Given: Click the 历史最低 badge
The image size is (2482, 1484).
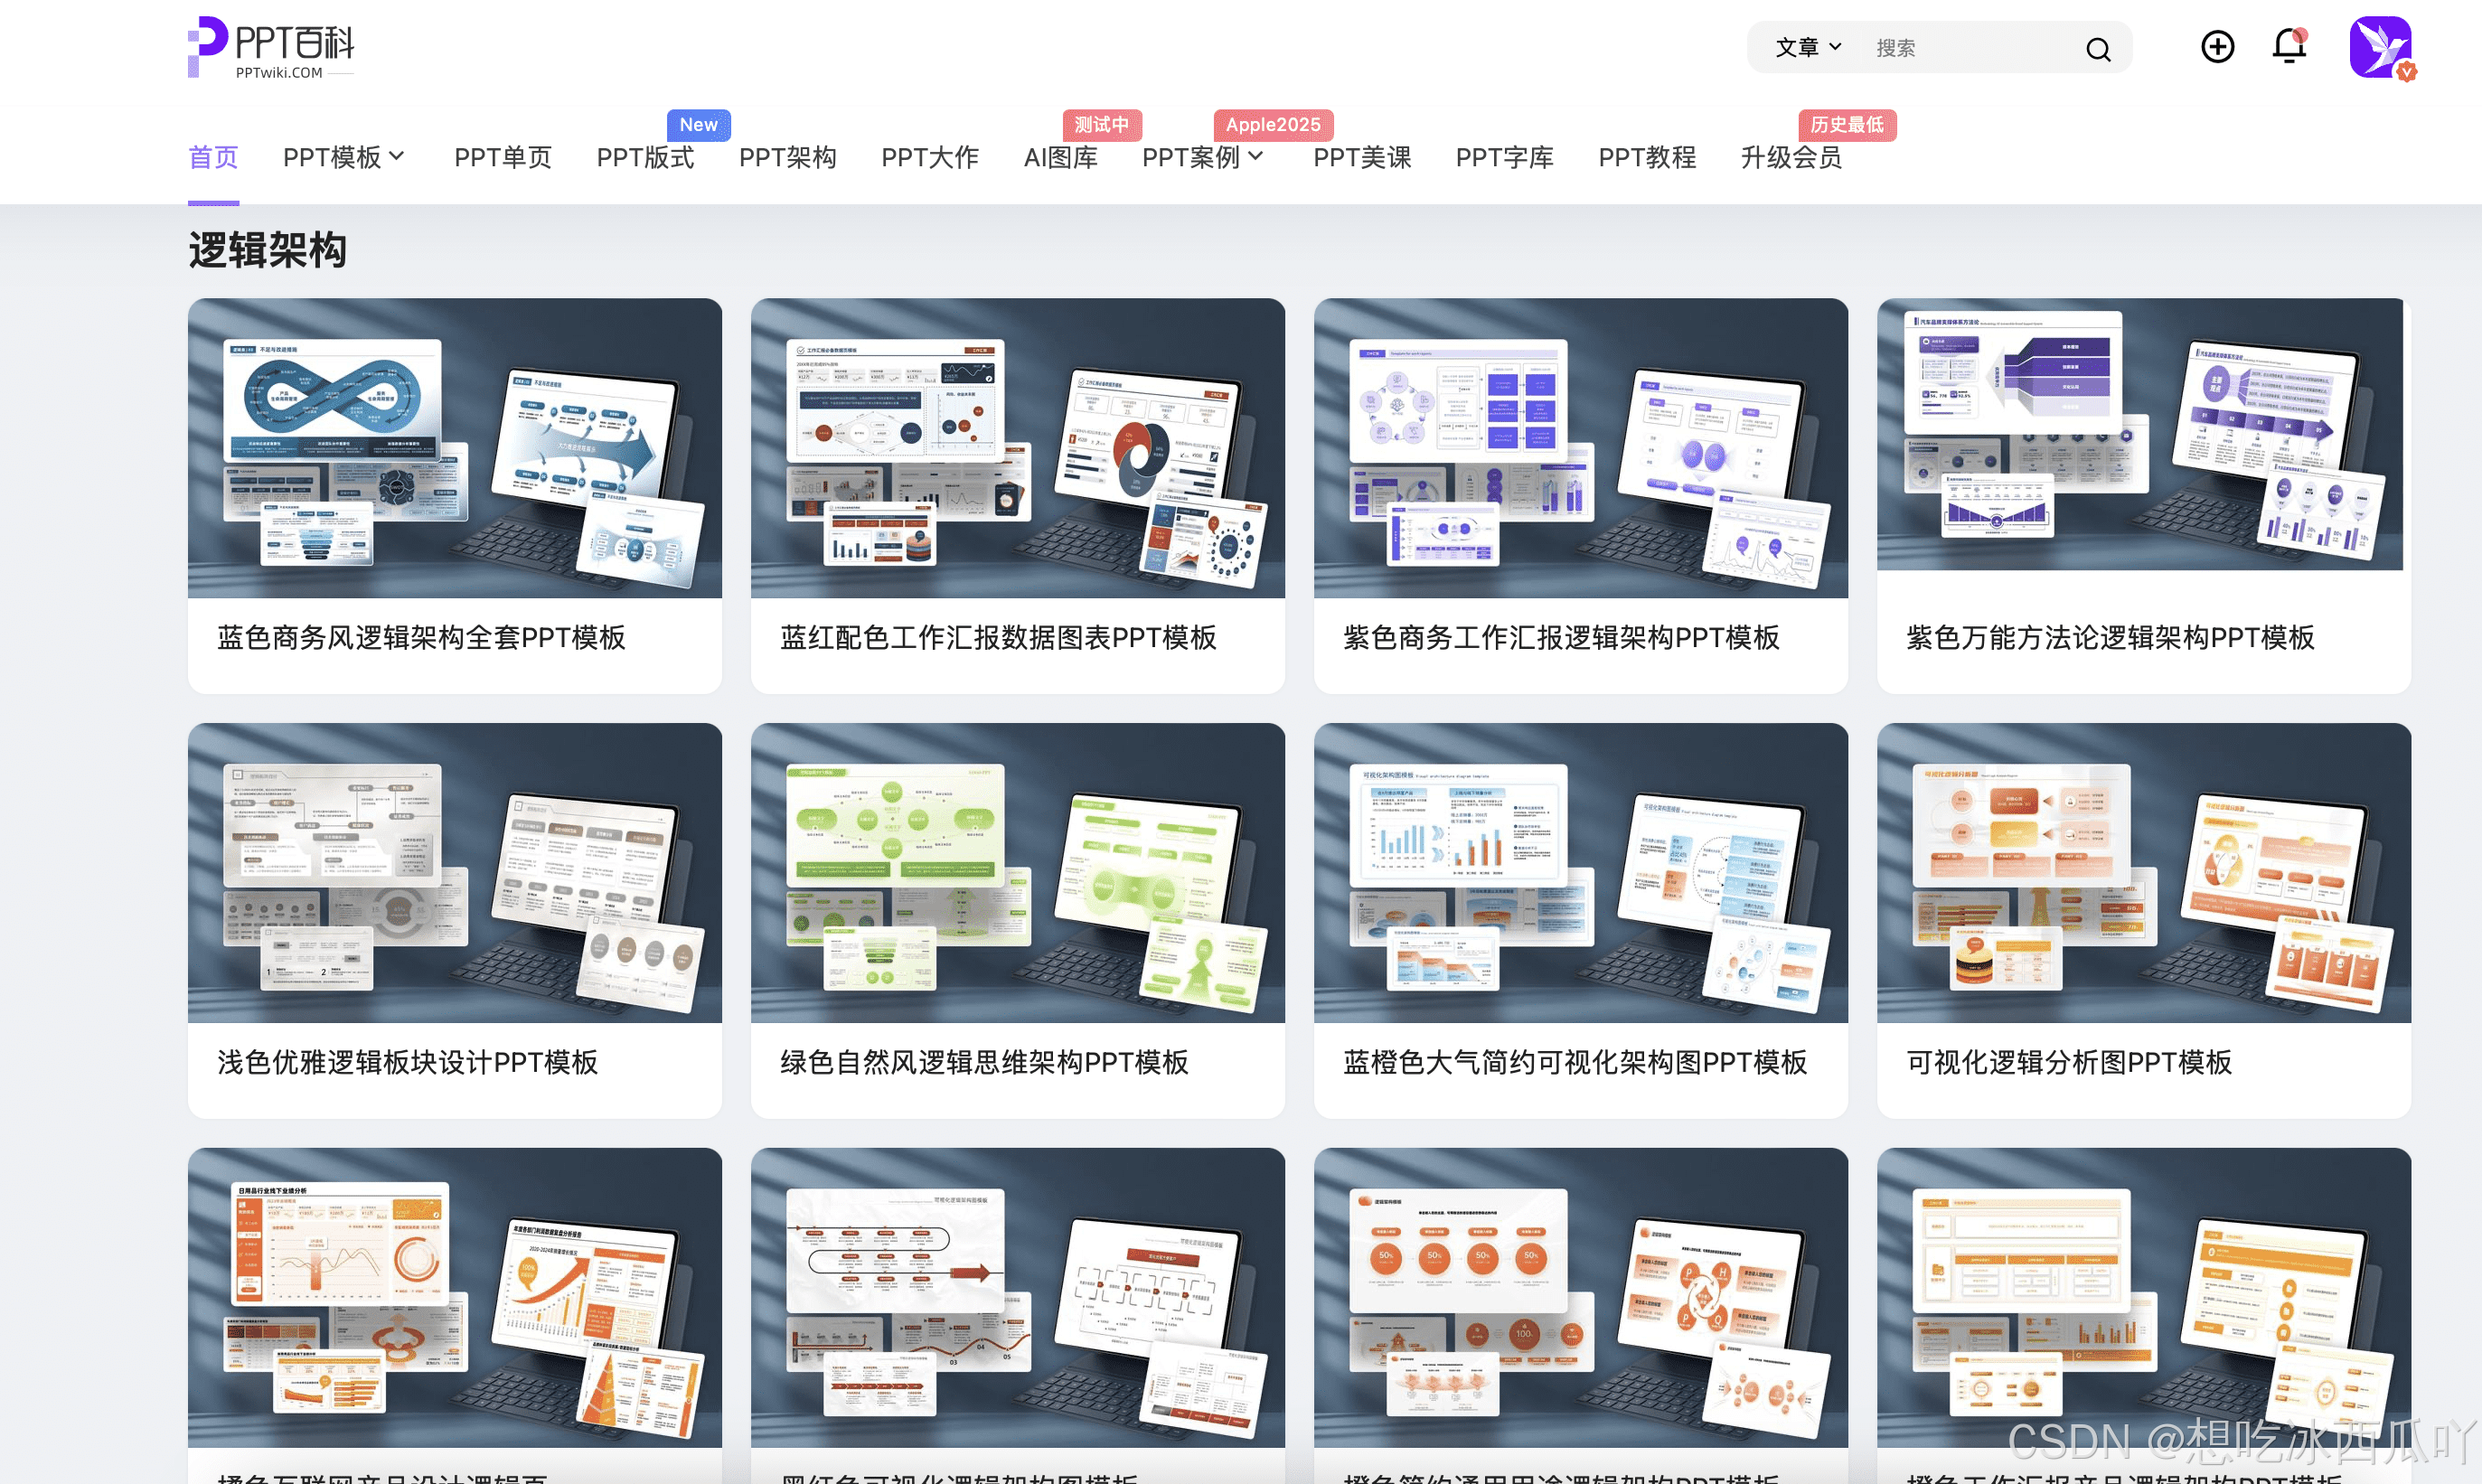Looking at the screenshot, I should click(1846, 125).
